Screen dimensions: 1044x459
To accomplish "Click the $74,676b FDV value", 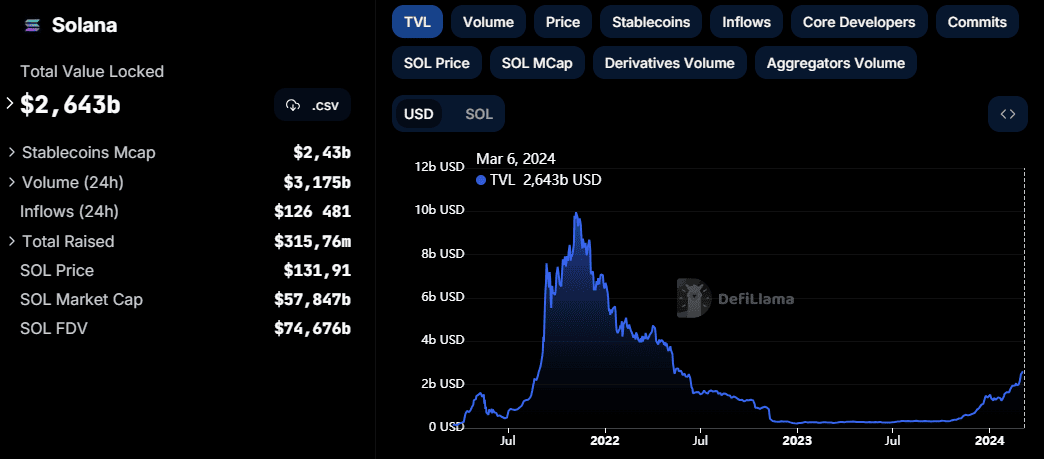I will (x=312, y=328).
